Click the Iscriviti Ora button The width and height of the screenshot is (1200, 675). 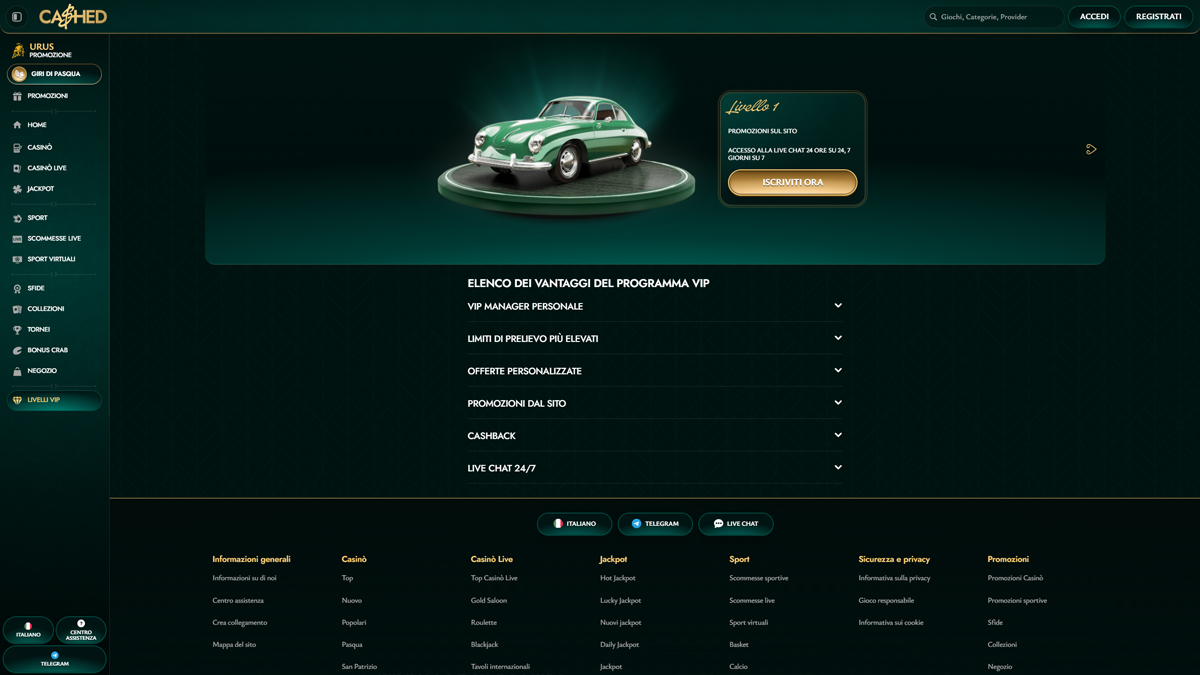[x=792, y=182]
